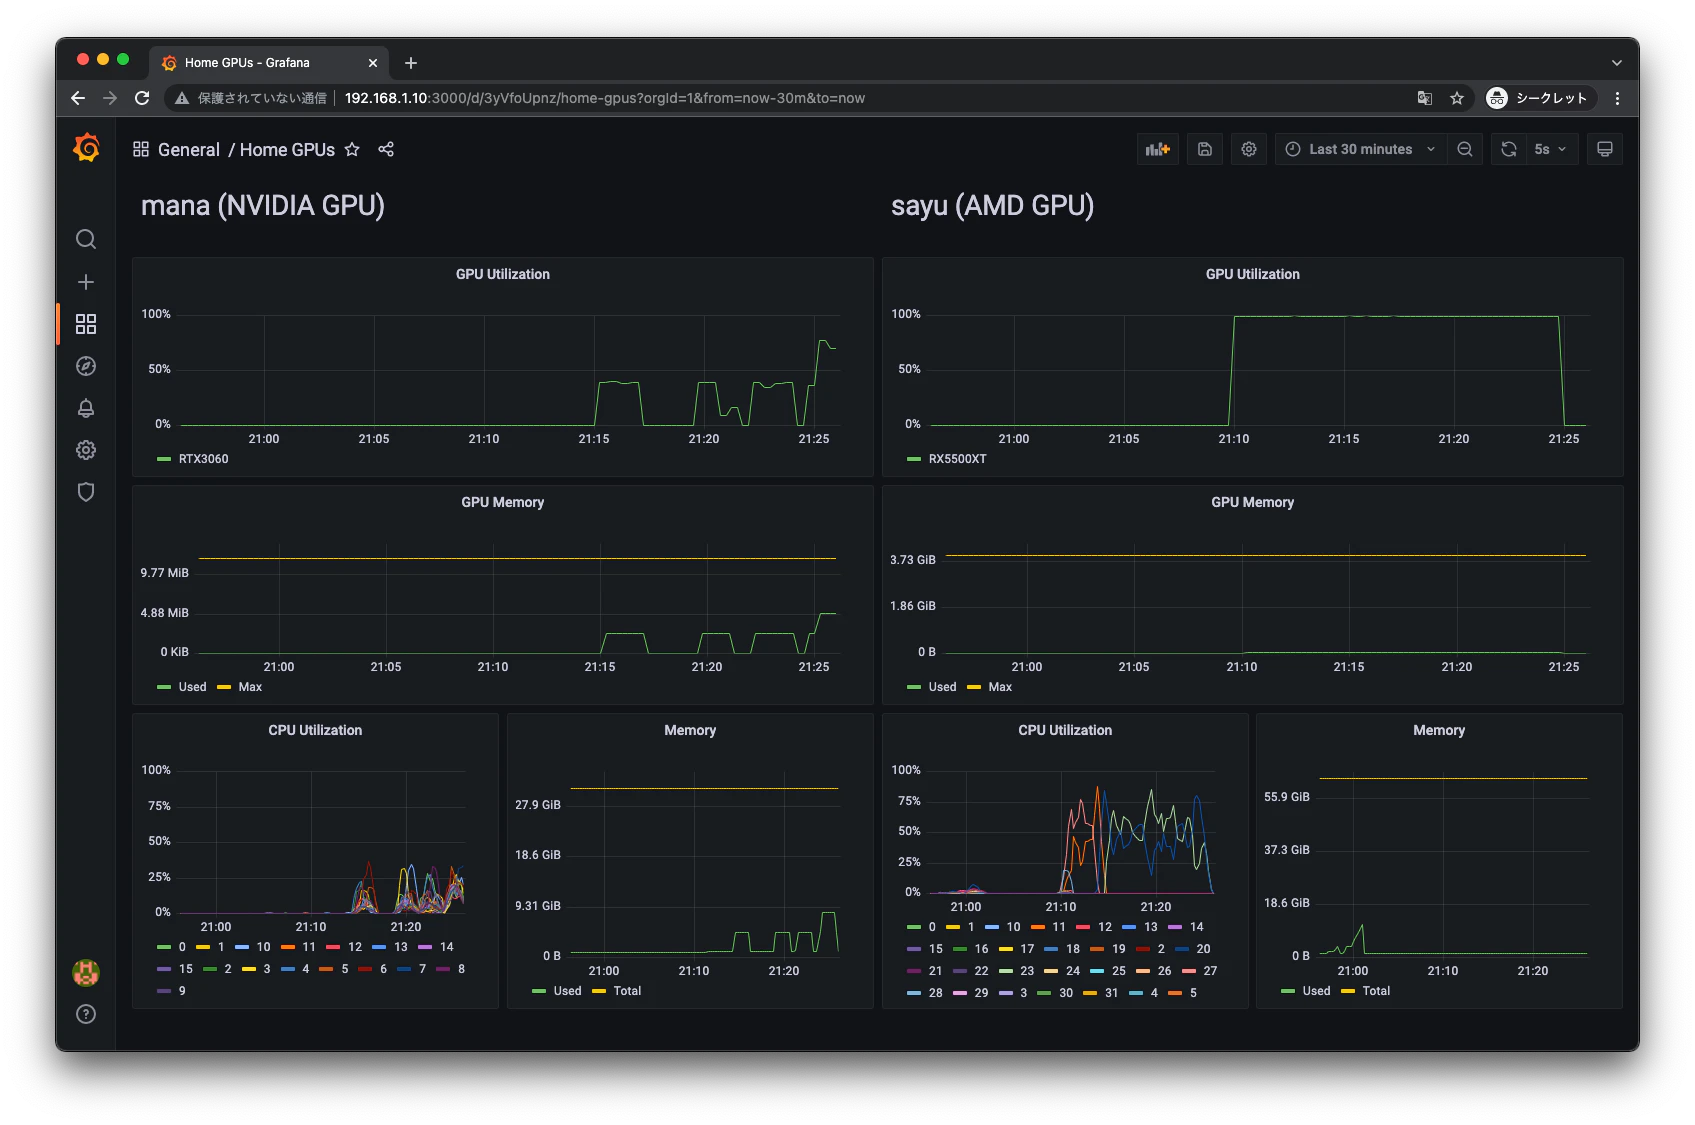The height and width of the screenshot is (1125, 1695).
Task: Open the search dashboards icon in sidebar
Action: pyautogui.click(x=86, y=239)
